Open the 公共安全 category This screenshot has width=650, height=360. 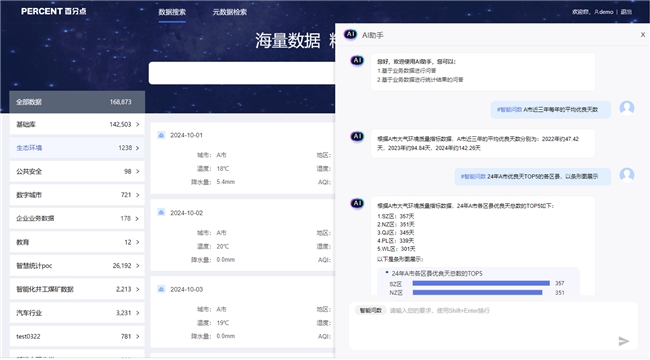tap(77, 171)
